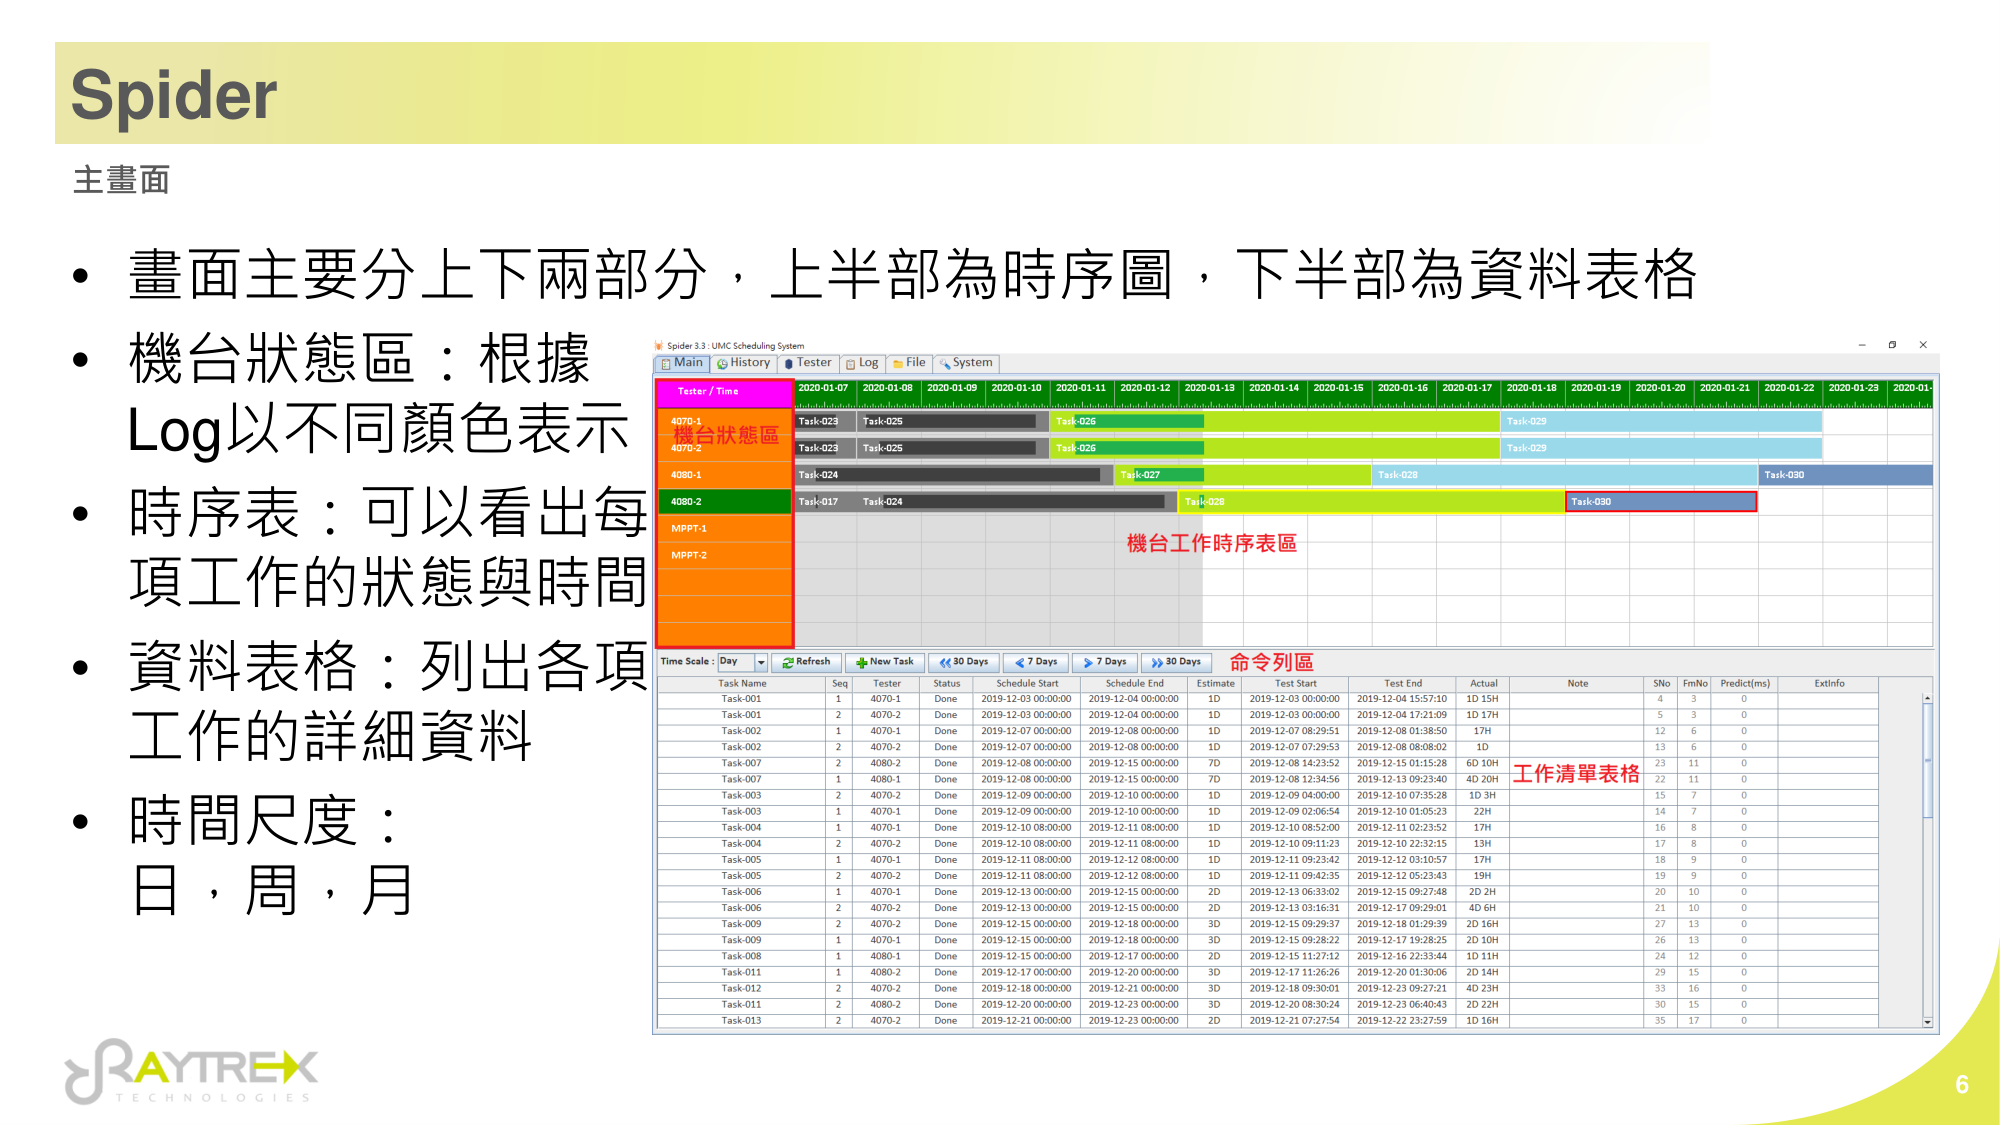2000x1125 pixels.
Task: Jump back 30 Days on timeline
Action: 963,662
